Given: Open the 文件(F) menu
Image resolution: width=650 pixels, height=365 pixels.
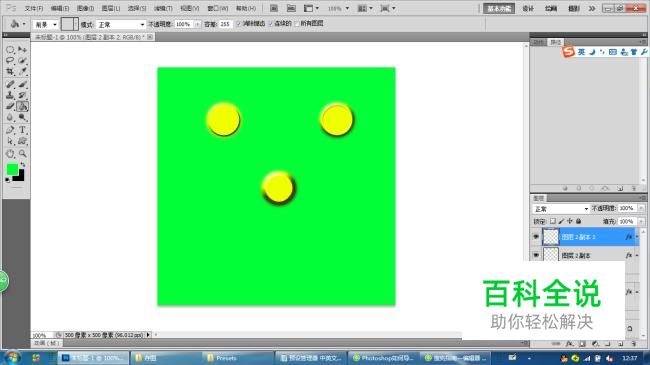Looking at the screenshot, I should point(34,8).
